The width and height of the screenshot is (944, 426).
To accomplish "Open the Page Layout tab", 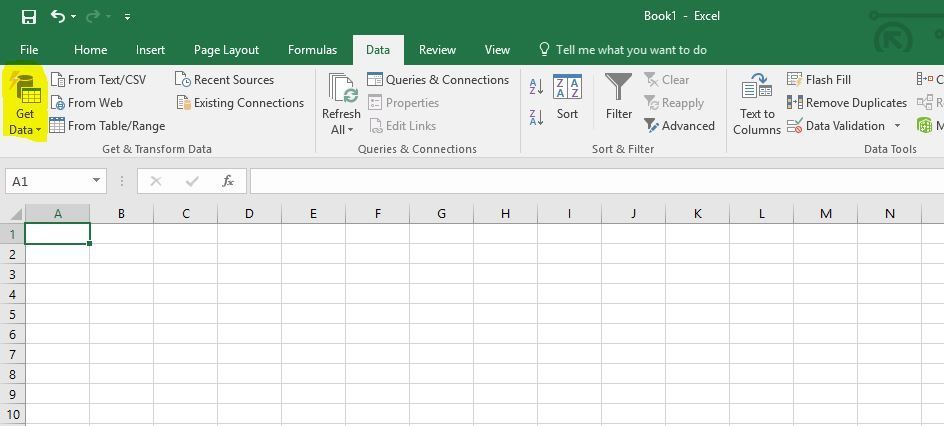I will 226,50.
